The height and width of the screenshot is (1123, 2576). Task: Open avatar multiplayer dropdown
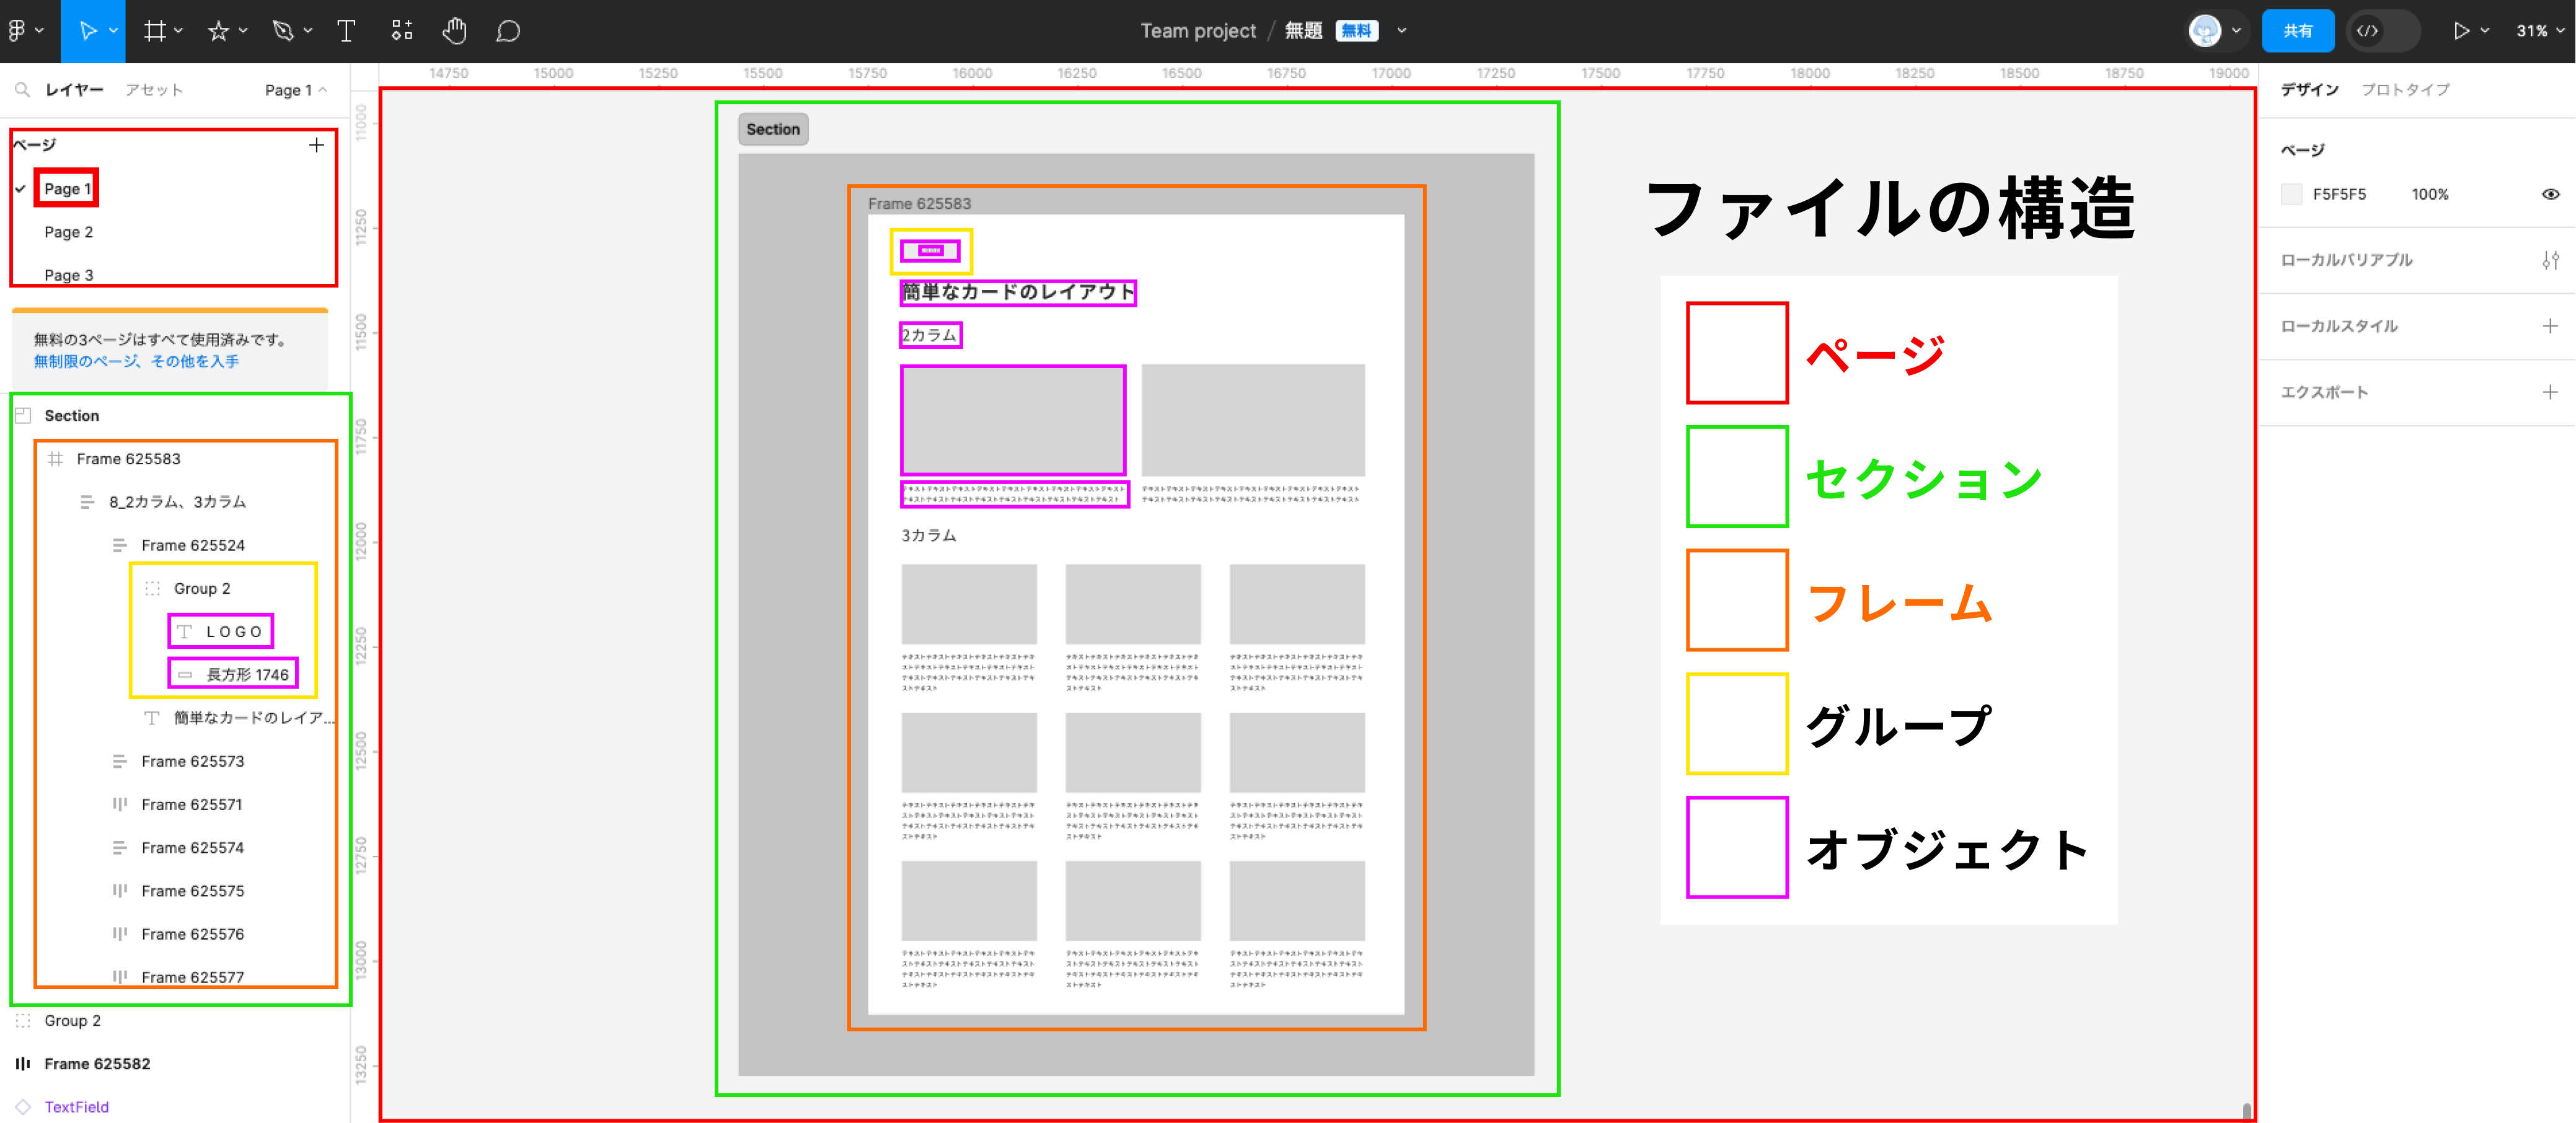pos(2236,31)
